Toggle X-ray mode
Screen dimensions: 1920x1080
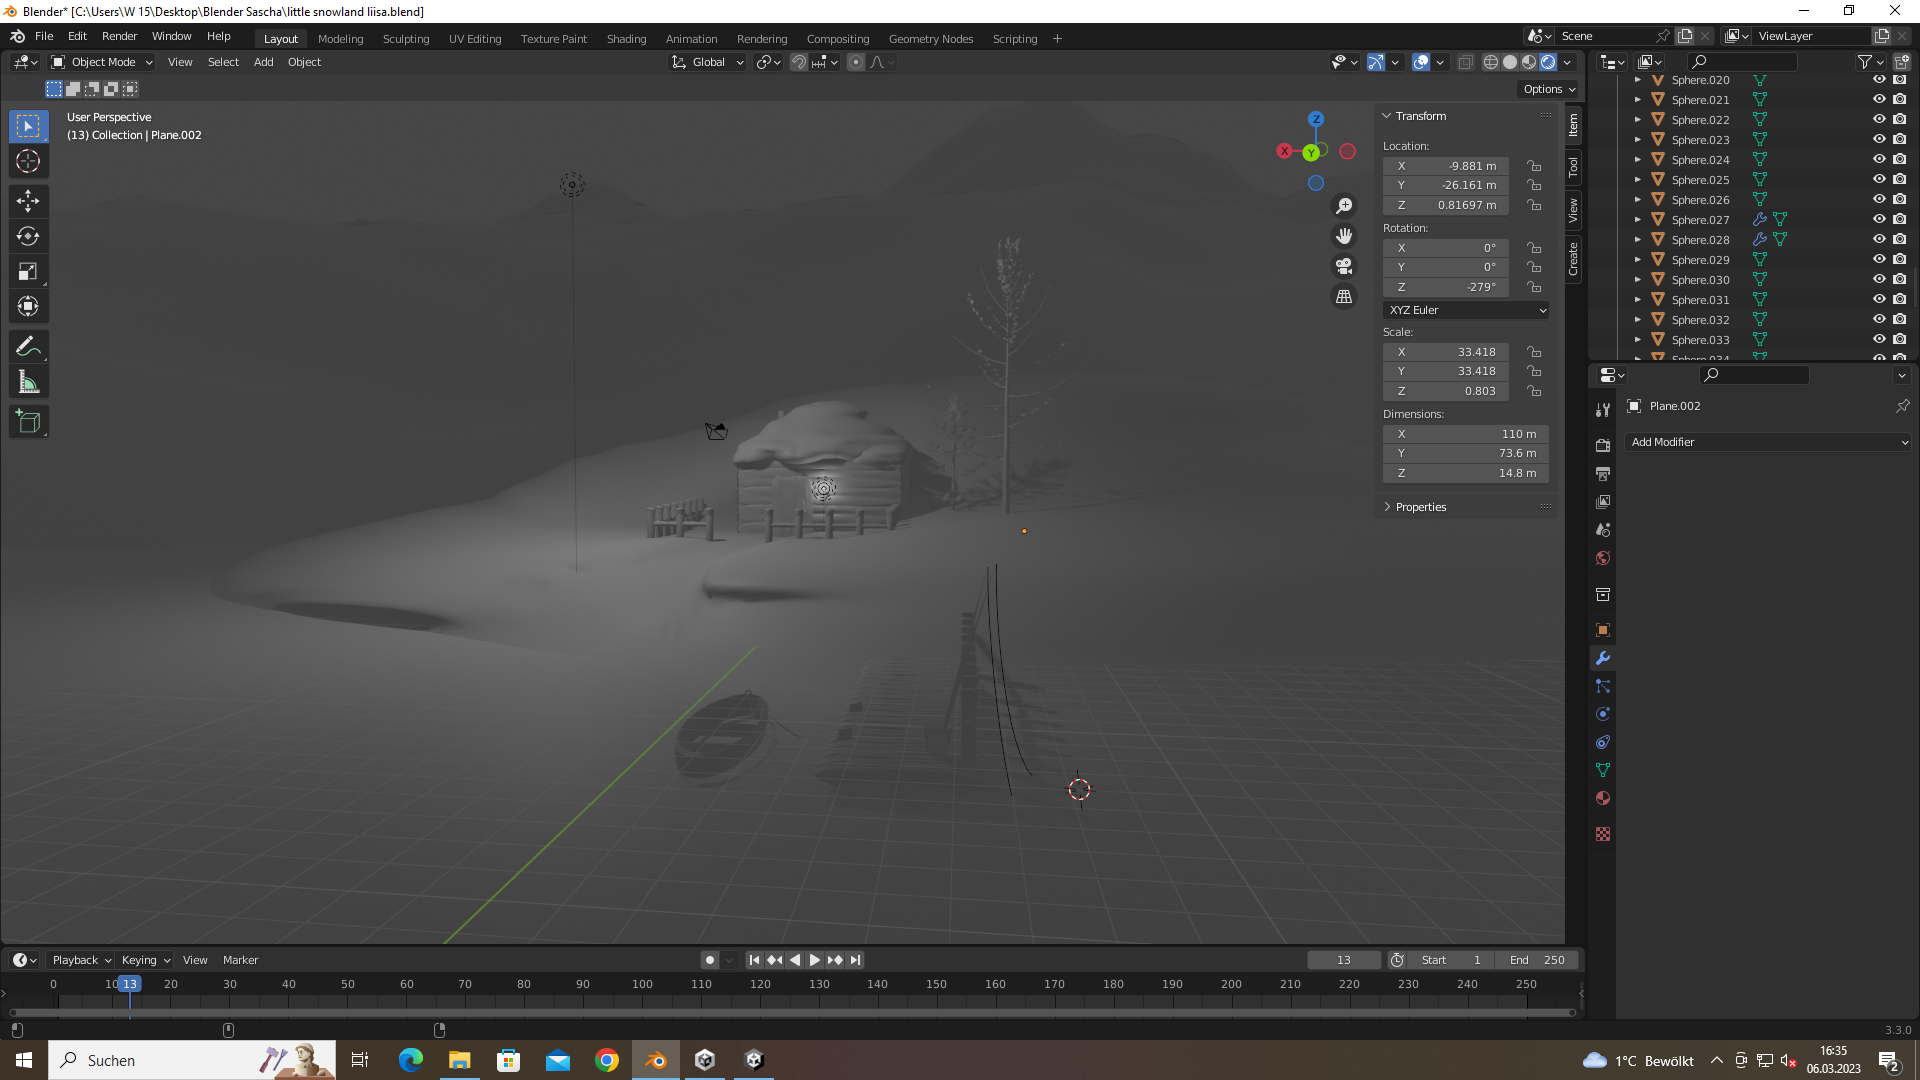click(1466, 62)
